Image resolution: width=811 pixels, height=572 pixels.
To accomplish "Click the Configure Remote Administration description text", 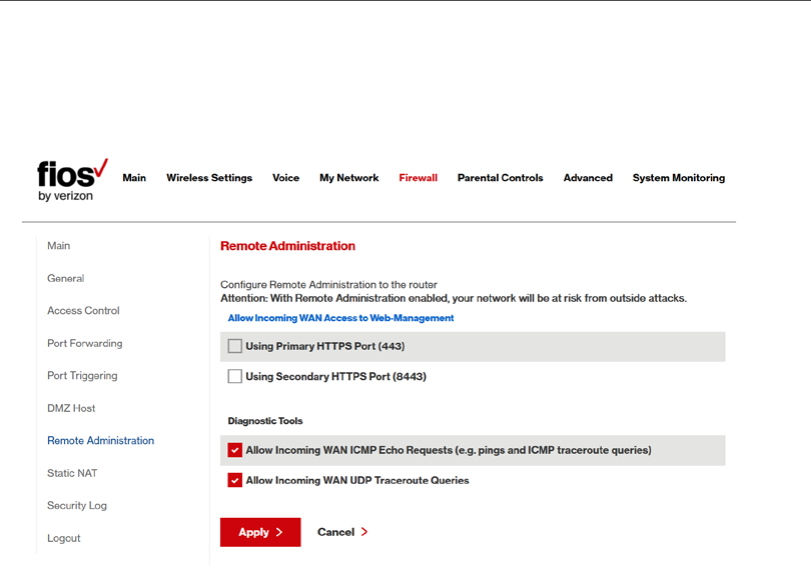I will tap(328, 285).
